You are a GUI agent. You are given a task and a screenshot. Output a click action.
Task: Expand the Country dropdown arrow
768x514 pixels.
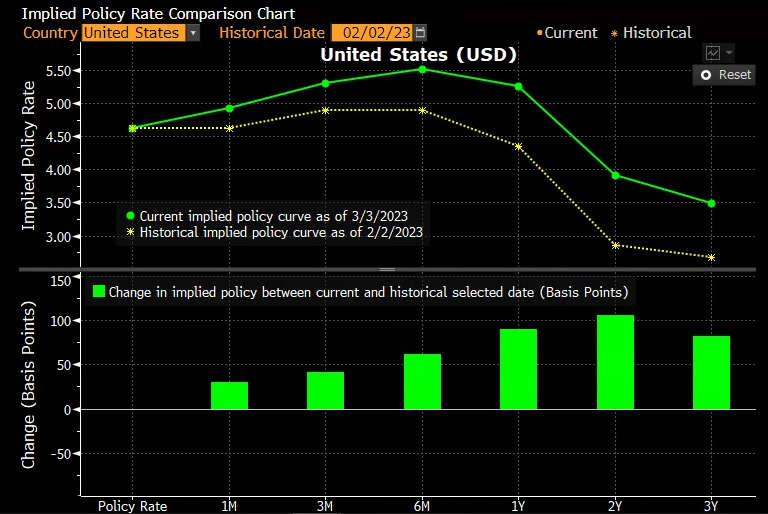[x=193, y=33]
